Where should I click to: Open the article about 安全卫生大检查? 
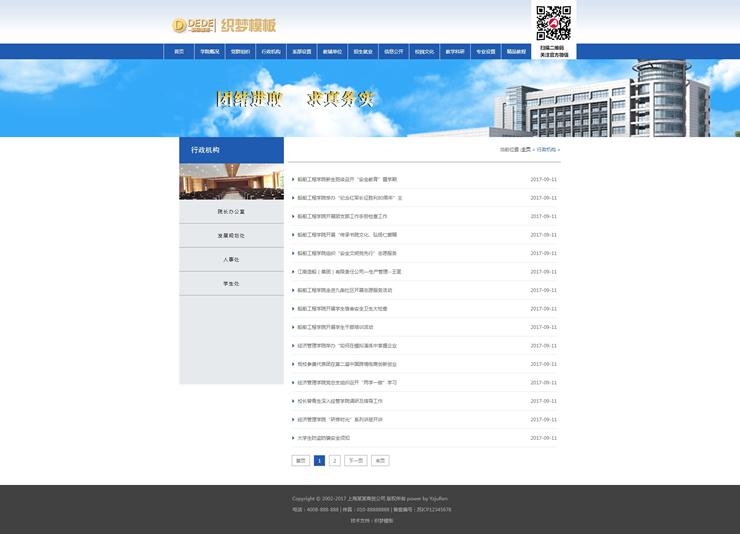(x=342, y=309)
